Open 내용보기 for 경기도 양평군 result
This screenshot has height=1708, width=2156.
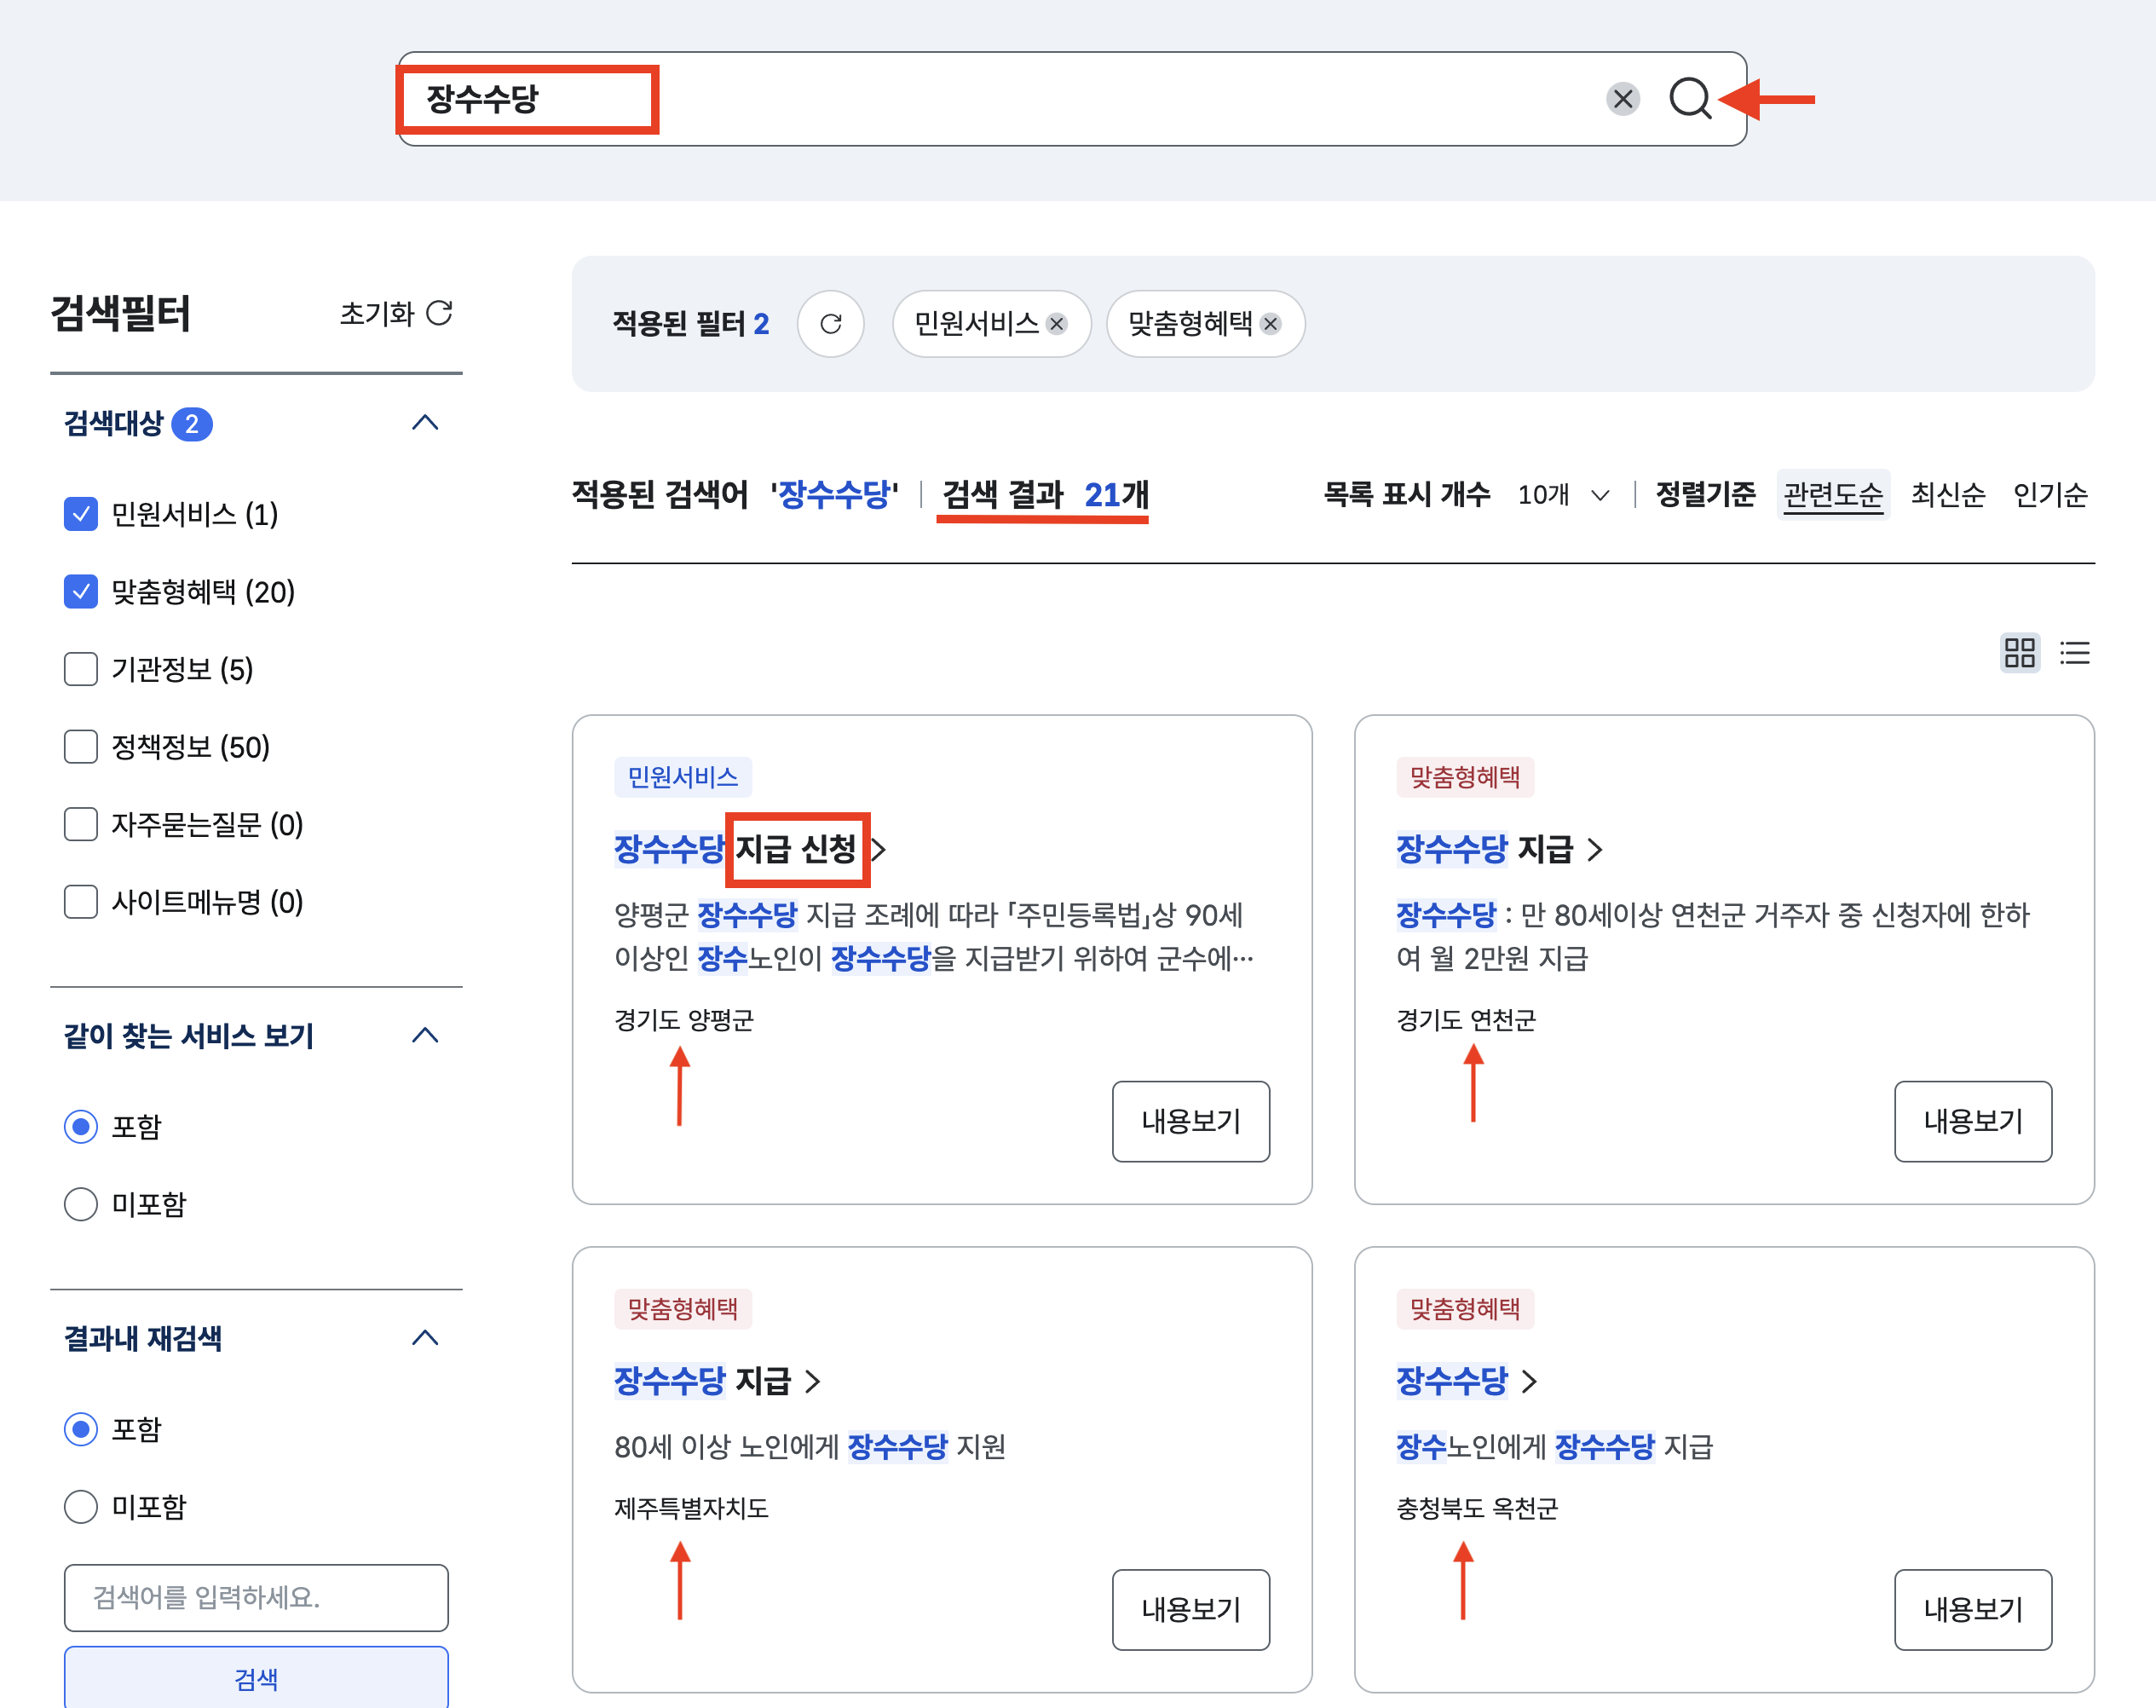coord(1190,1121)
